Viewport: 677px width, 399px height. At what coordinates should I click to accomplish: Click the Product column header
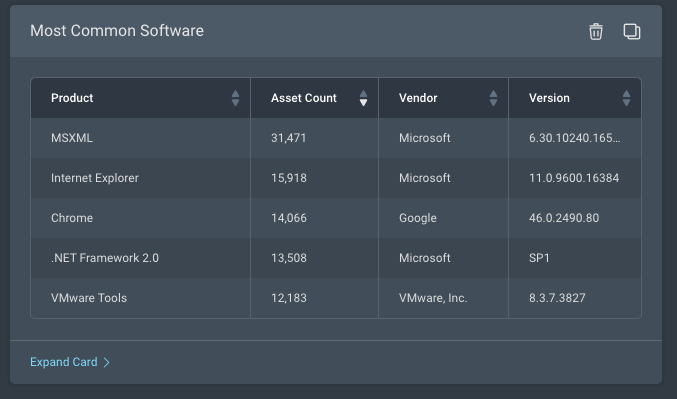click(72, 98)
